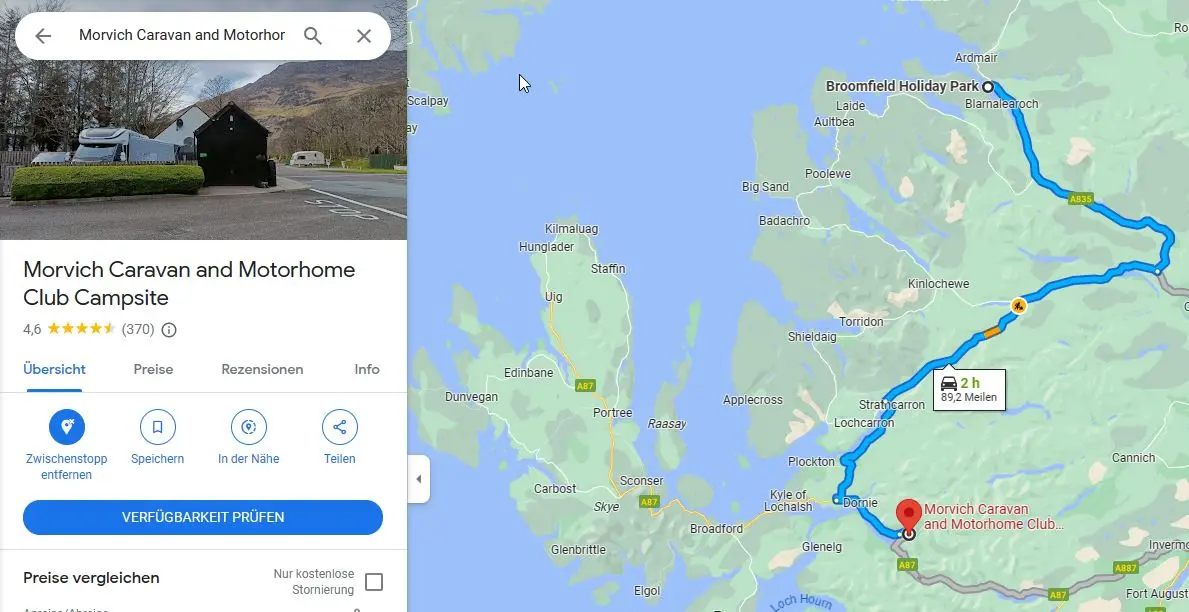Click the rating info icon
Screen dimensions: 1189x612
[169, 330]
